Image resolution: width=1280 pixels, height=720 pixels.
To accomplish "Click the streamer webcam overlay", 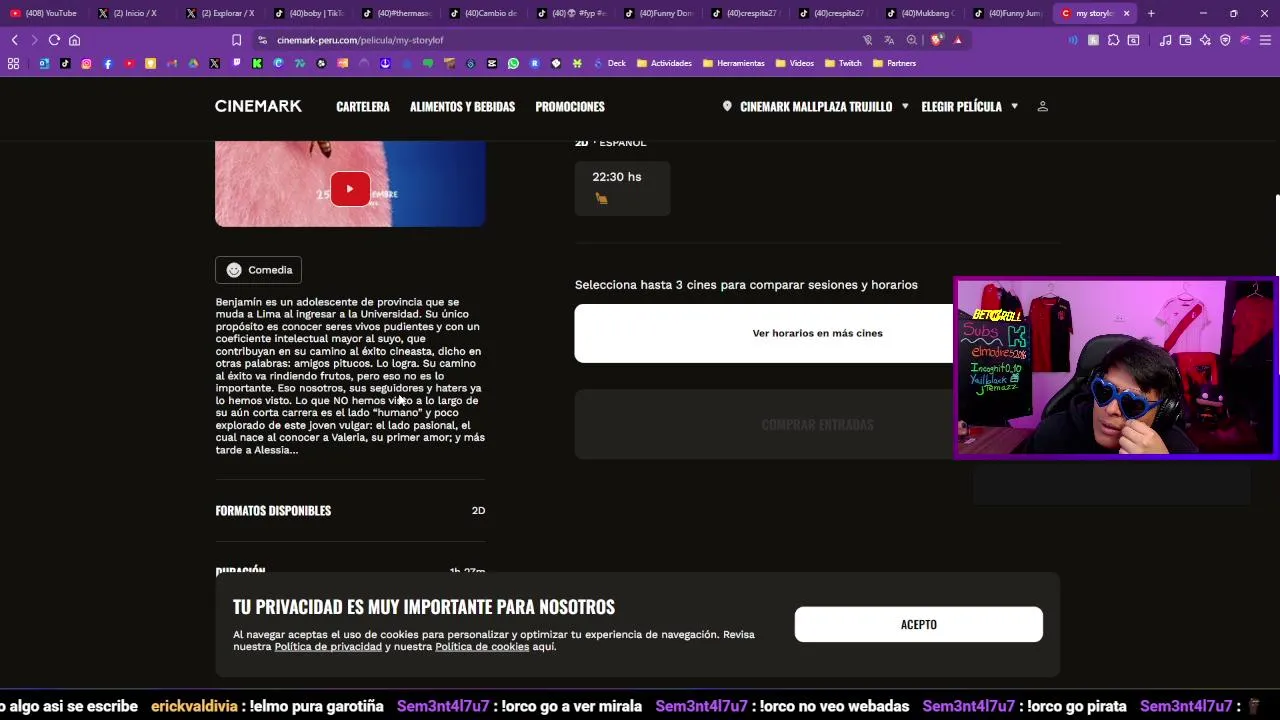I will [1115, 368].
